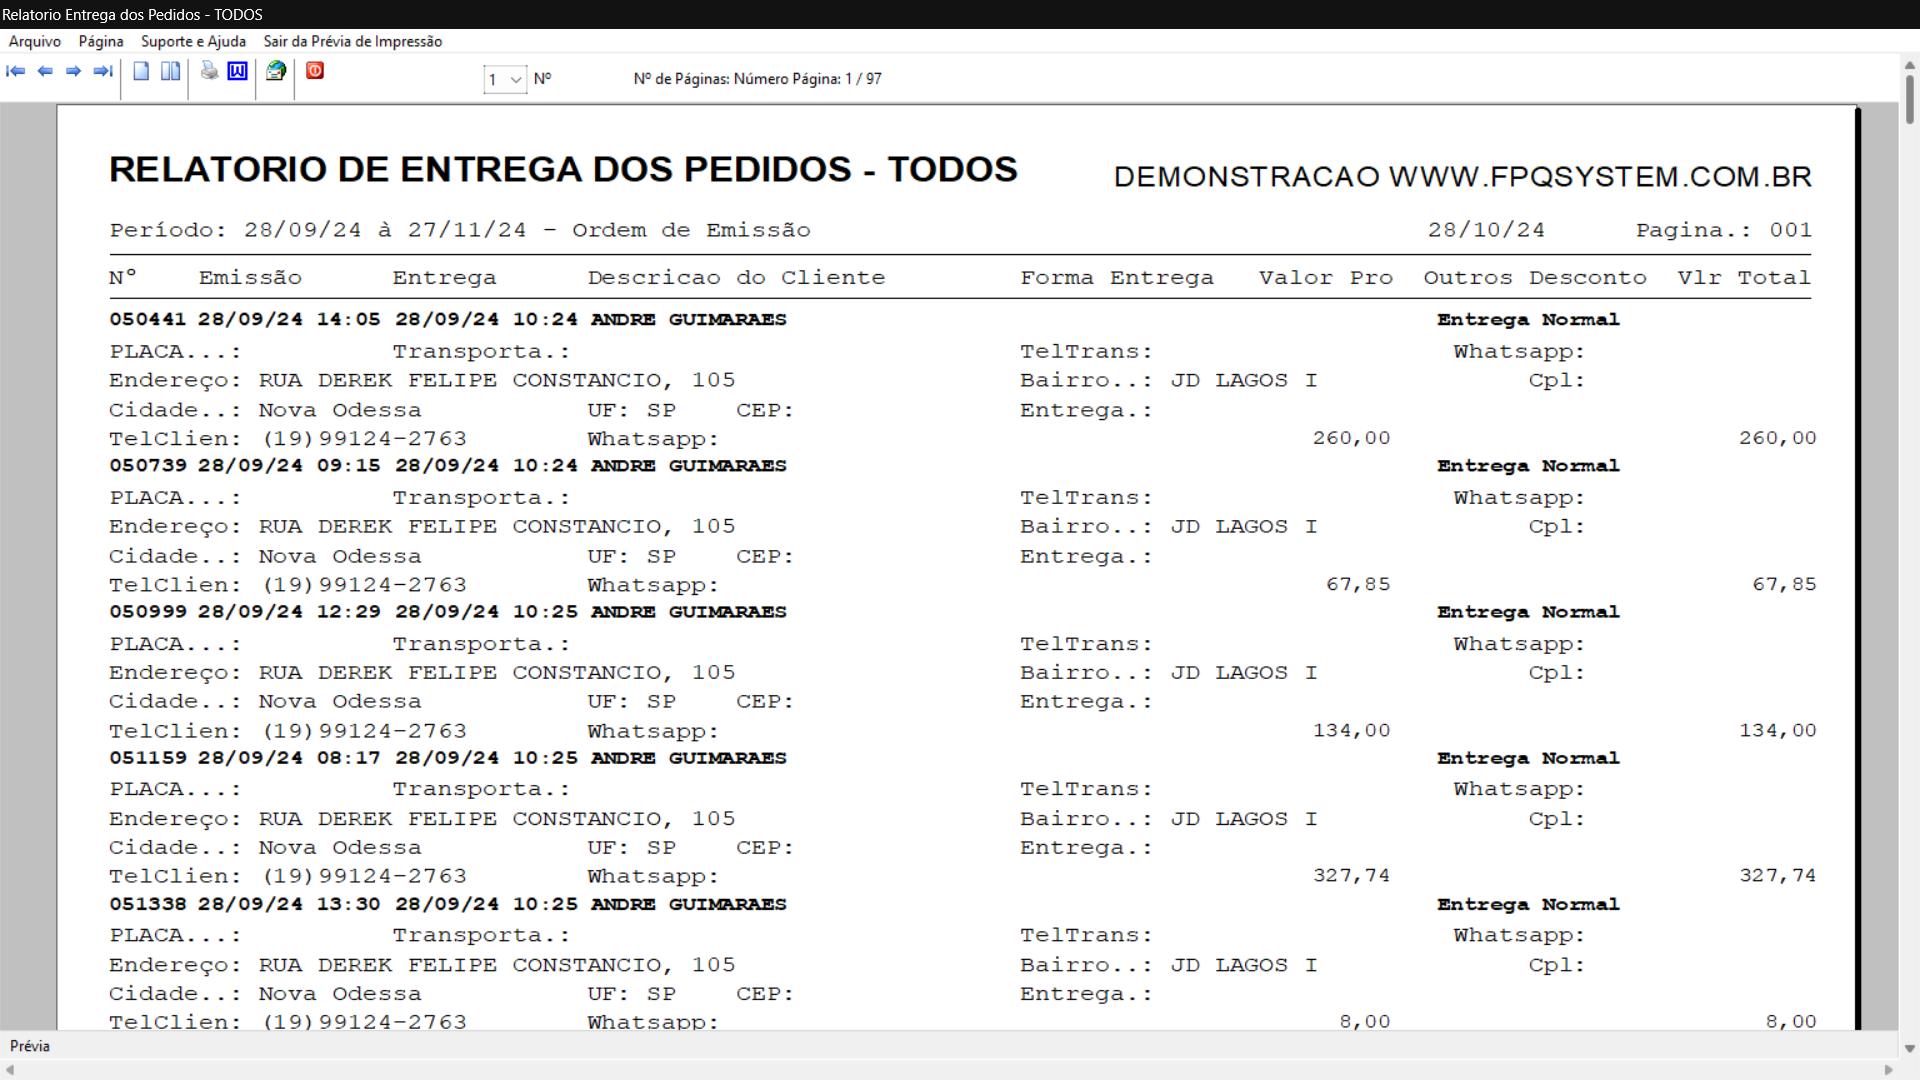The height and width of the screenshot is (1080, 1920).
Task: Click DEMONSTRACAO WWW.FPQSYSTEM.COM.BR header text
Action: pyautogui.click(x=1462, y=177)
